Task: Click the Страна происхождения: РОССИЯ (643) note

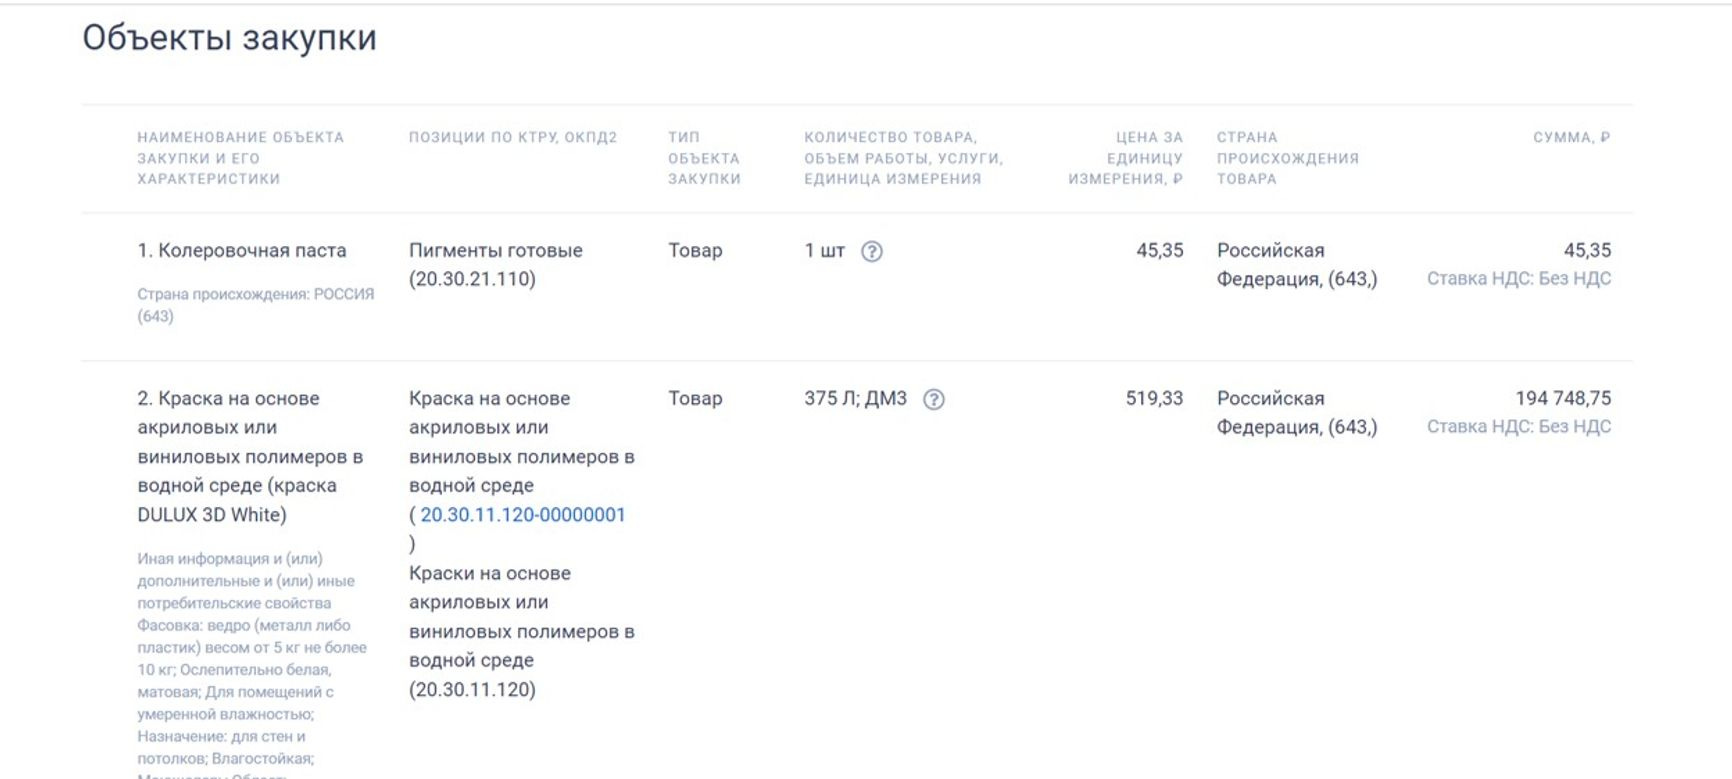Action: point(256,305)
